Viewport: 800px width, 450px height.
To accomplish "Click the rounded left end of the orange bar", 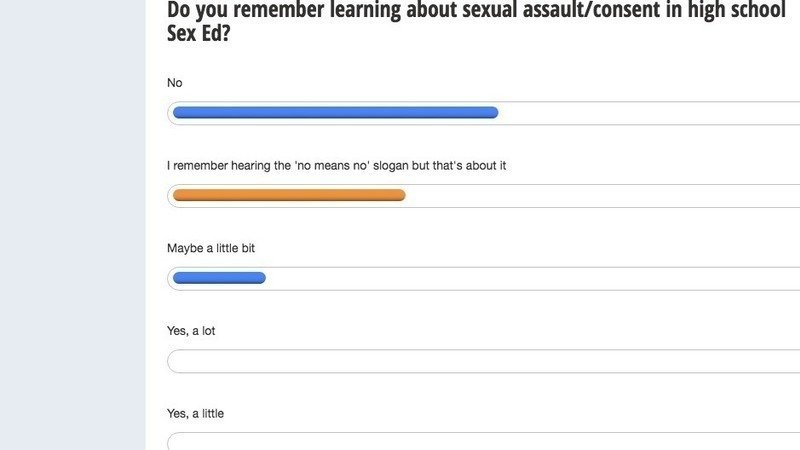I will coord(177,195).
